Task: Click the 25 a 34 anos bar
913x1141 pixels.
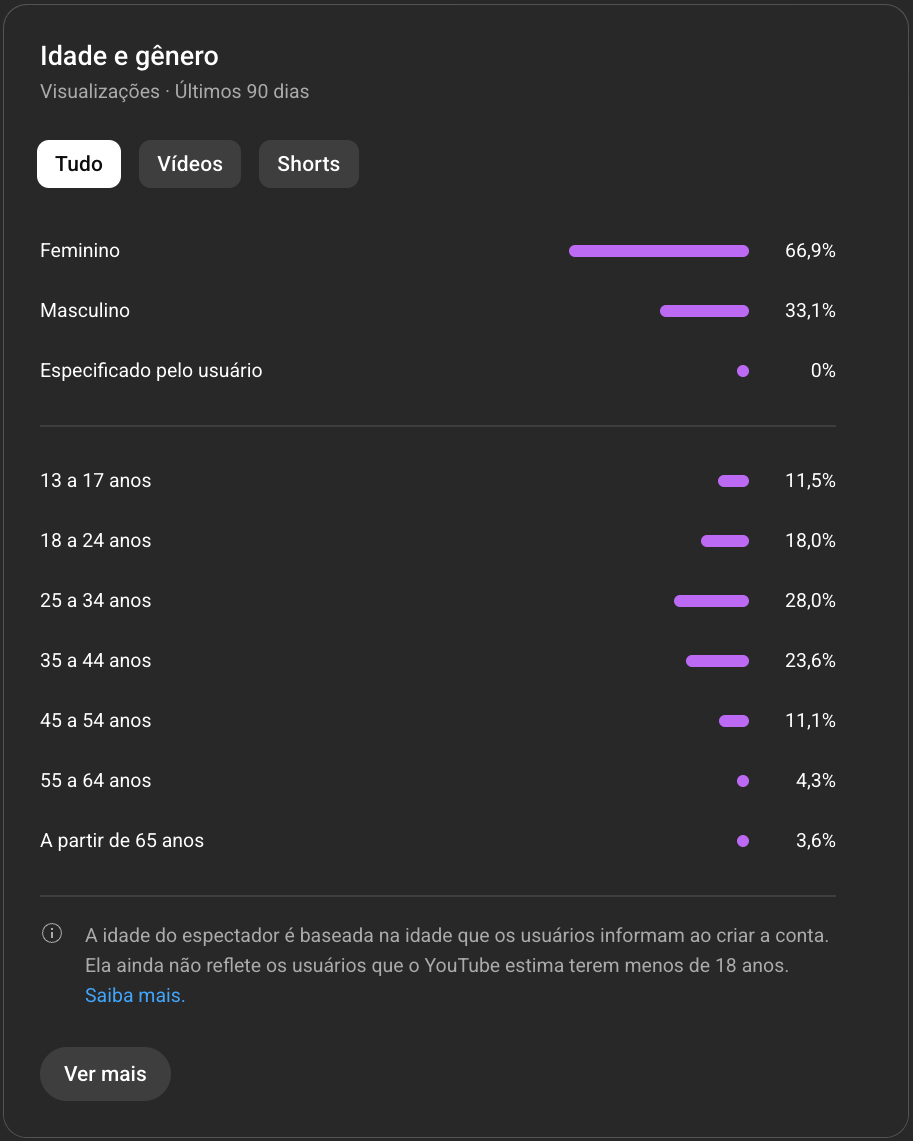Action: tap(711, 601)
